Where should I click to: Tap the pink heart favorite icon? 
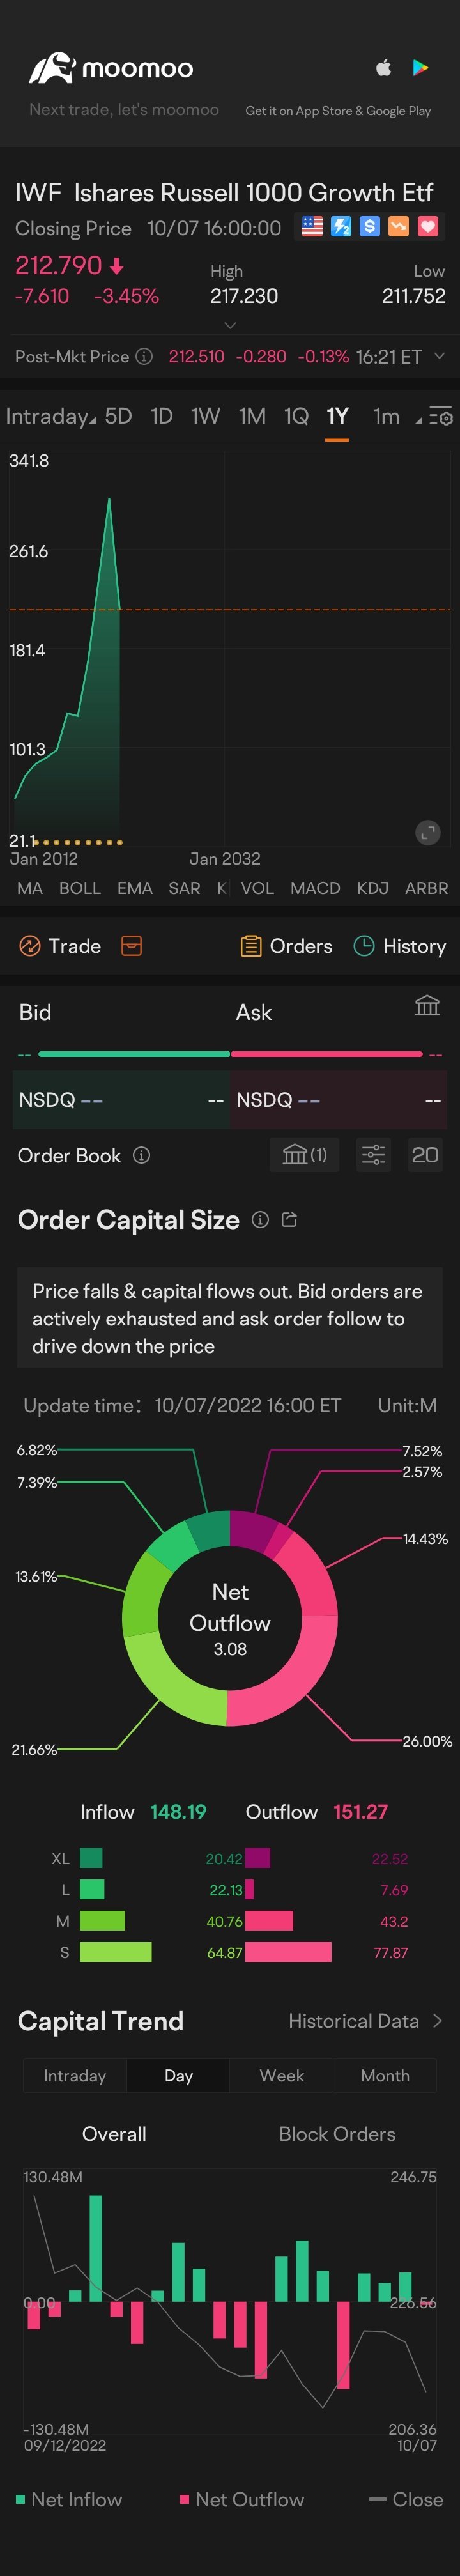click(x=428, y=227)
